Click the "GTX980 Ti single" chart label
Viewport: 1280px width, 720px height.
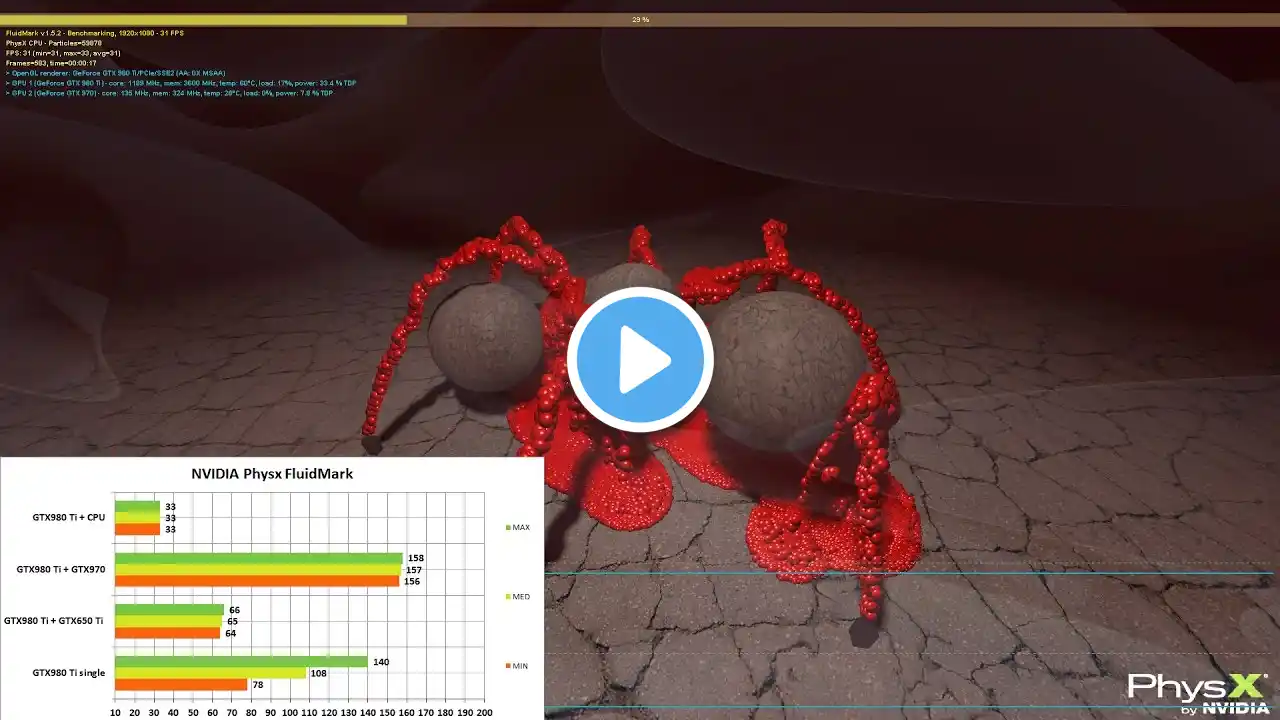(x=68, y=672)
